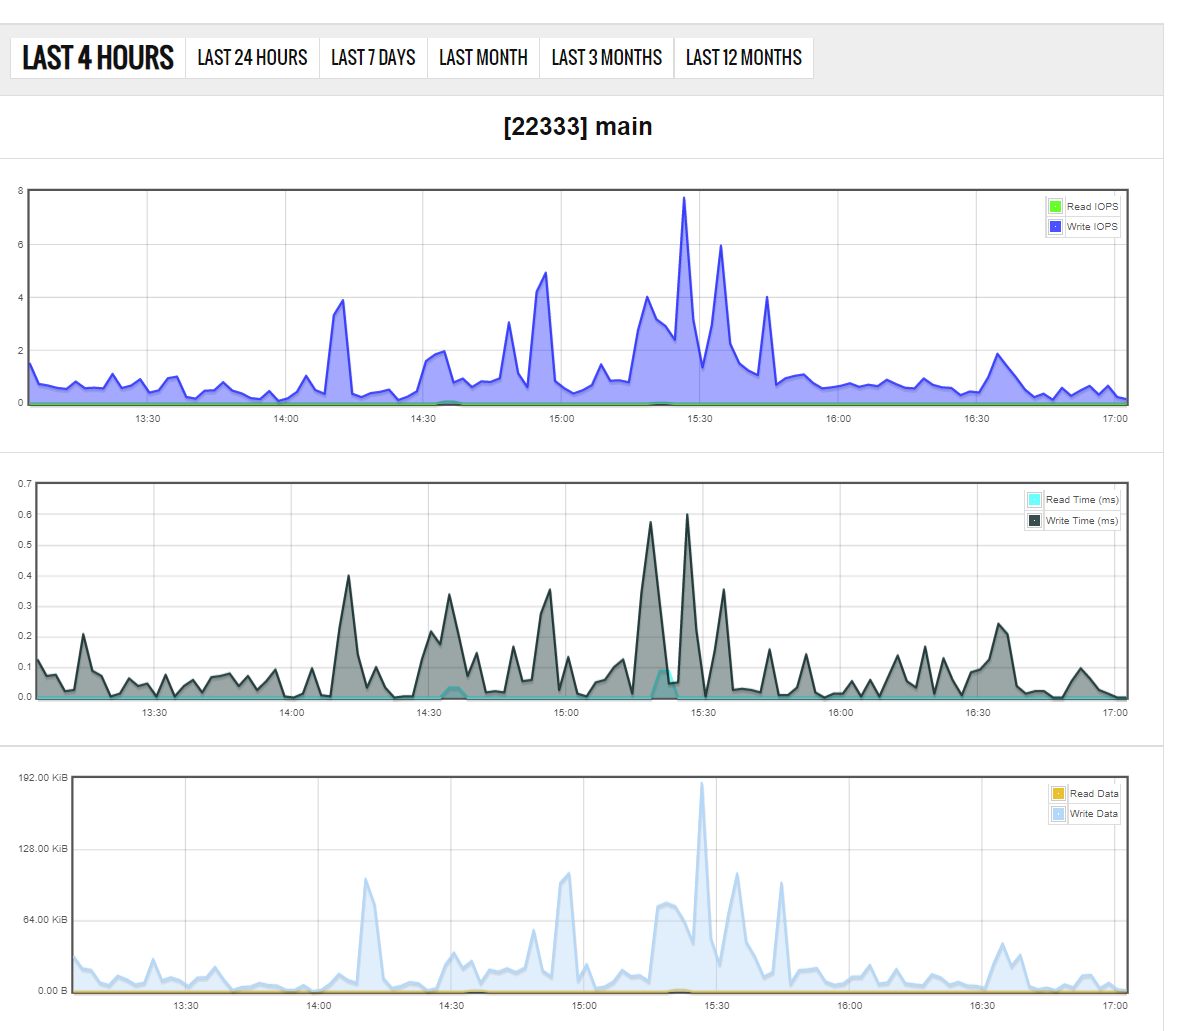Click the 0.7 label on Time chart axis

pyautogui.click(x=25, y=484)
